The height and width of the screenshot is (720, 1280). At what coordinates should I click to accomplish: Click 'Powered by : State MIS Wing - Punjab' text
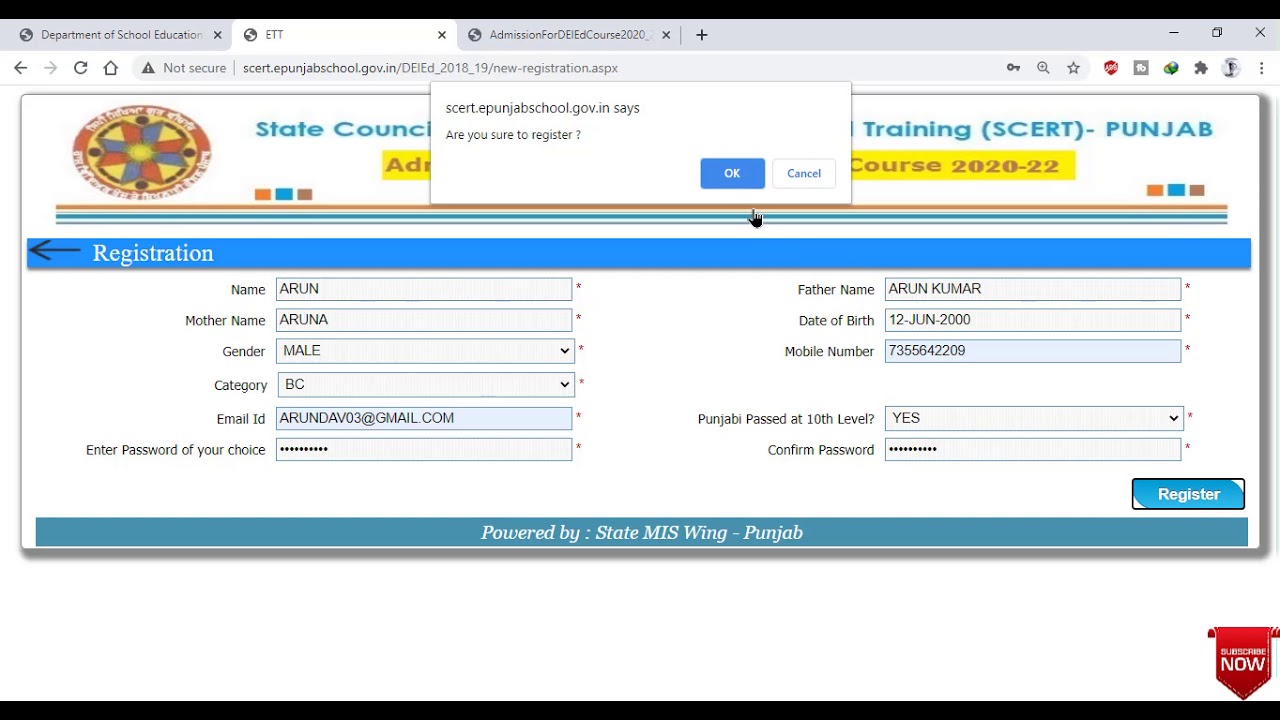coord(642,533)
